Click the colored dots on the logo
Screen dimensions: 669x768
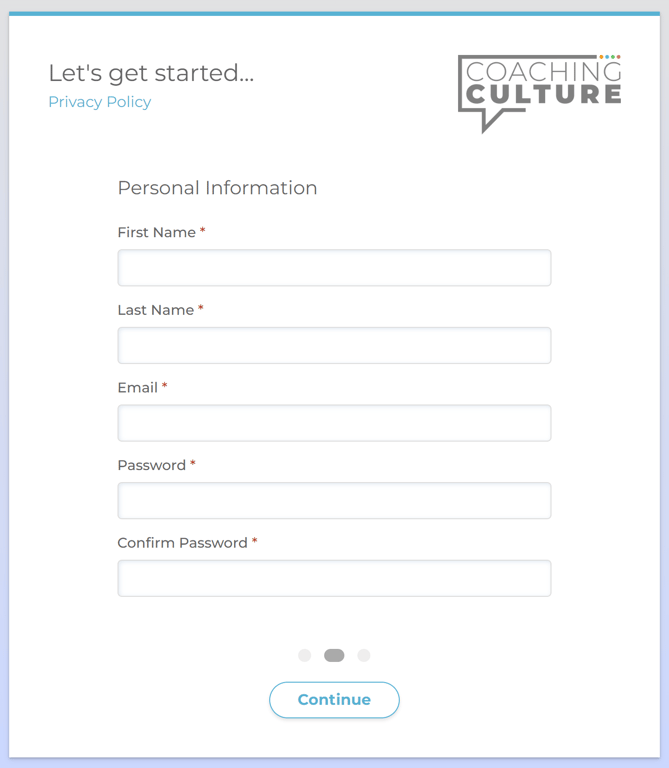(610, 57)
